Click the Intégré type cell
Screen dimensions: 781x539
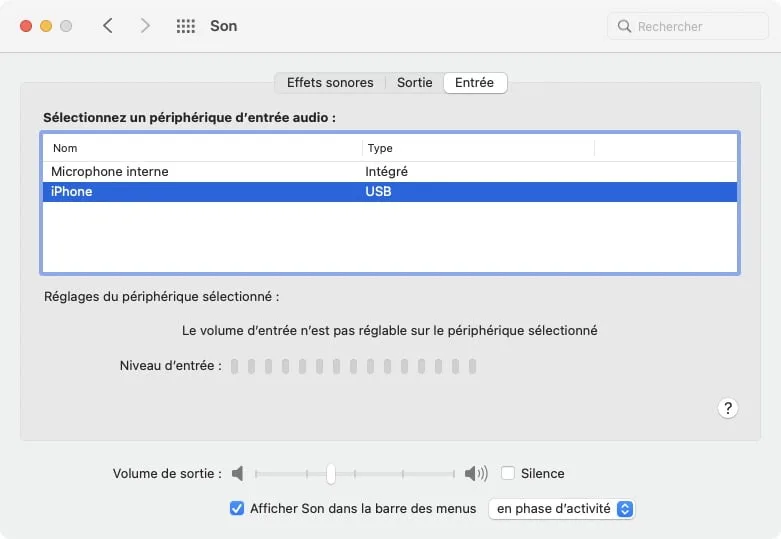pos(387,171)
